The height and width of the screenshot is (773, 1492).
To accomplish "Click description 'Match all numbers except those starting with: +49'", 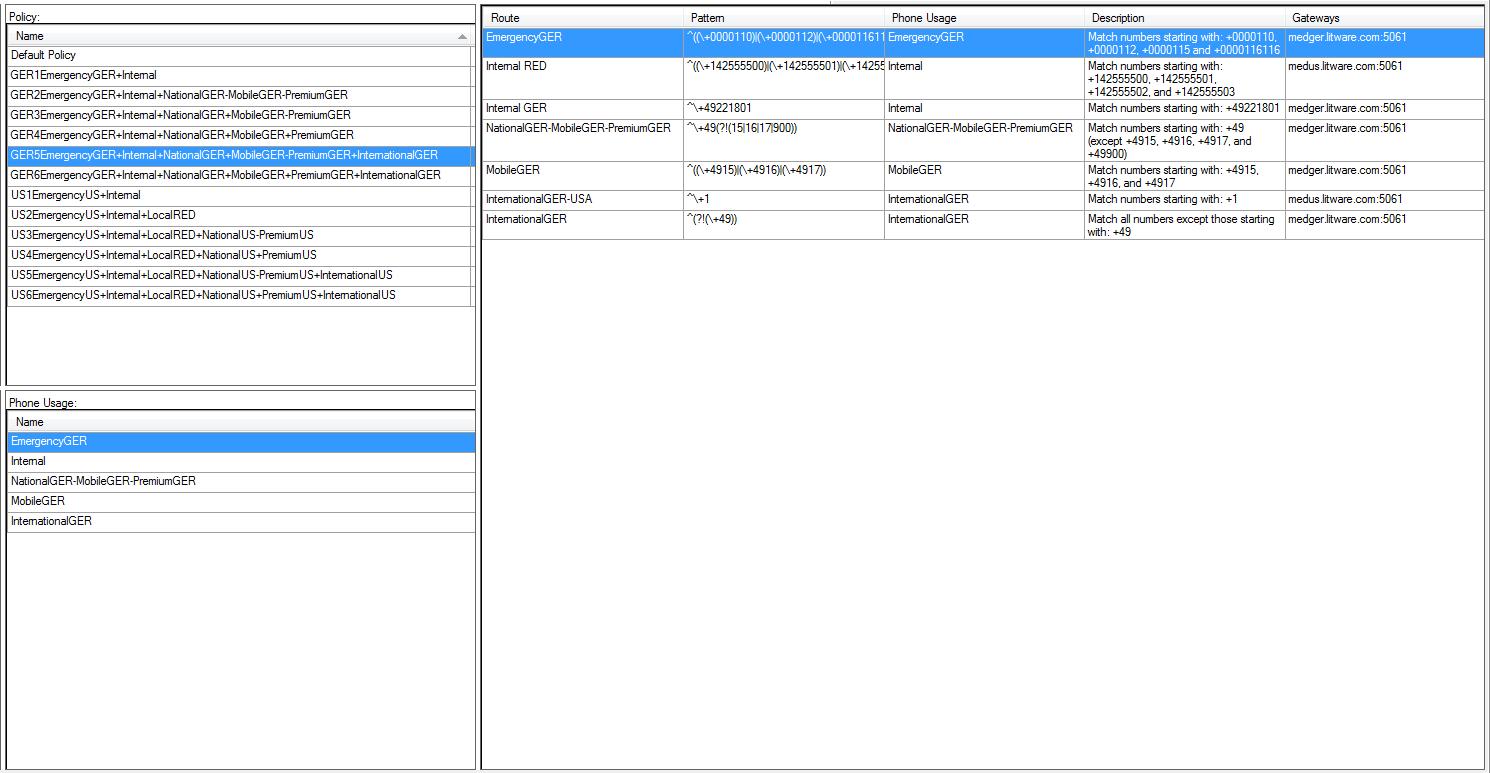I will [1185, 225].
